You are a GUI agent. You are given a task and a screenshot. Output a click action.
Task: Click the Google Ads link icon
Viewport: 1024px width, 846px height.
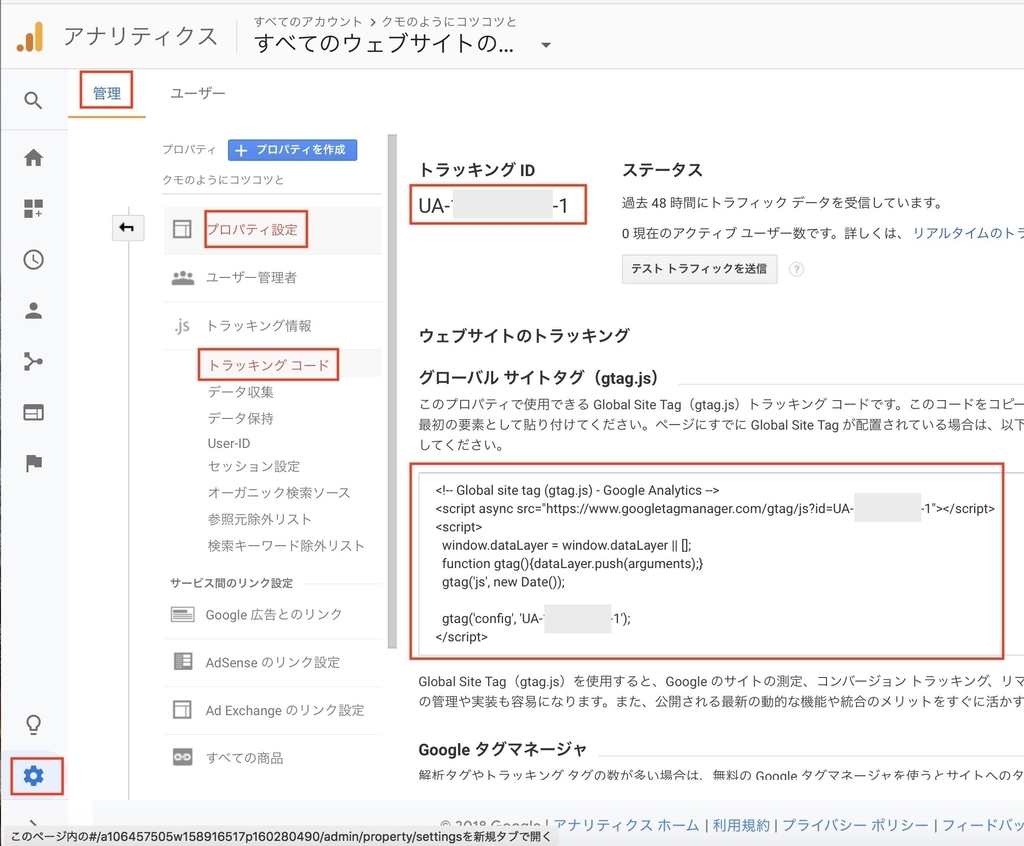click(182, 614)
